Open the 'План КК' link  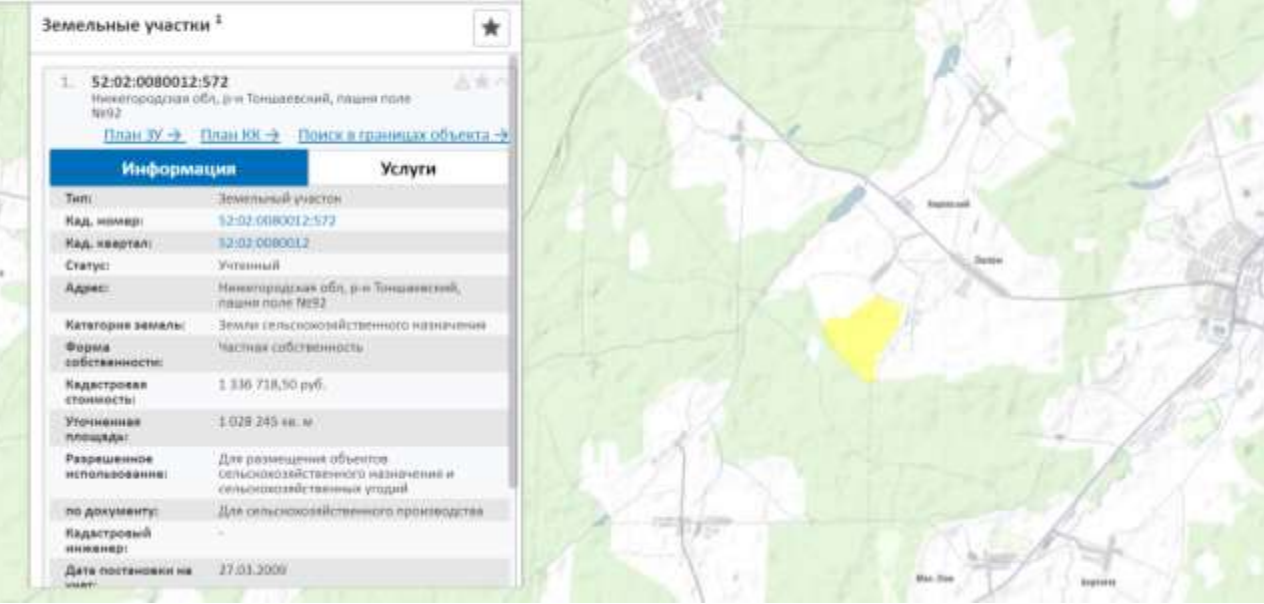coord(240,135)
